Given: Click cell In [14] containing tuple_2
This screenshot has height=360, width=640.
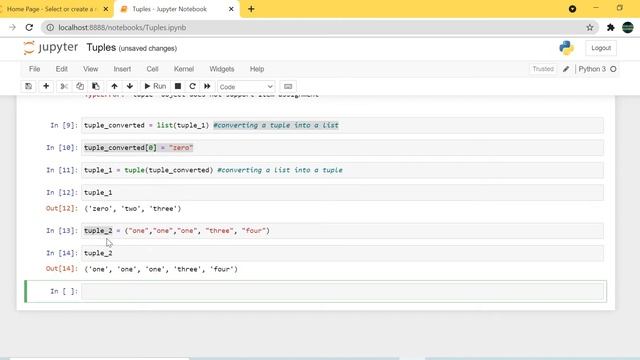Looking at the screenshot, I should pyautogui.click(x=342, y=253).
